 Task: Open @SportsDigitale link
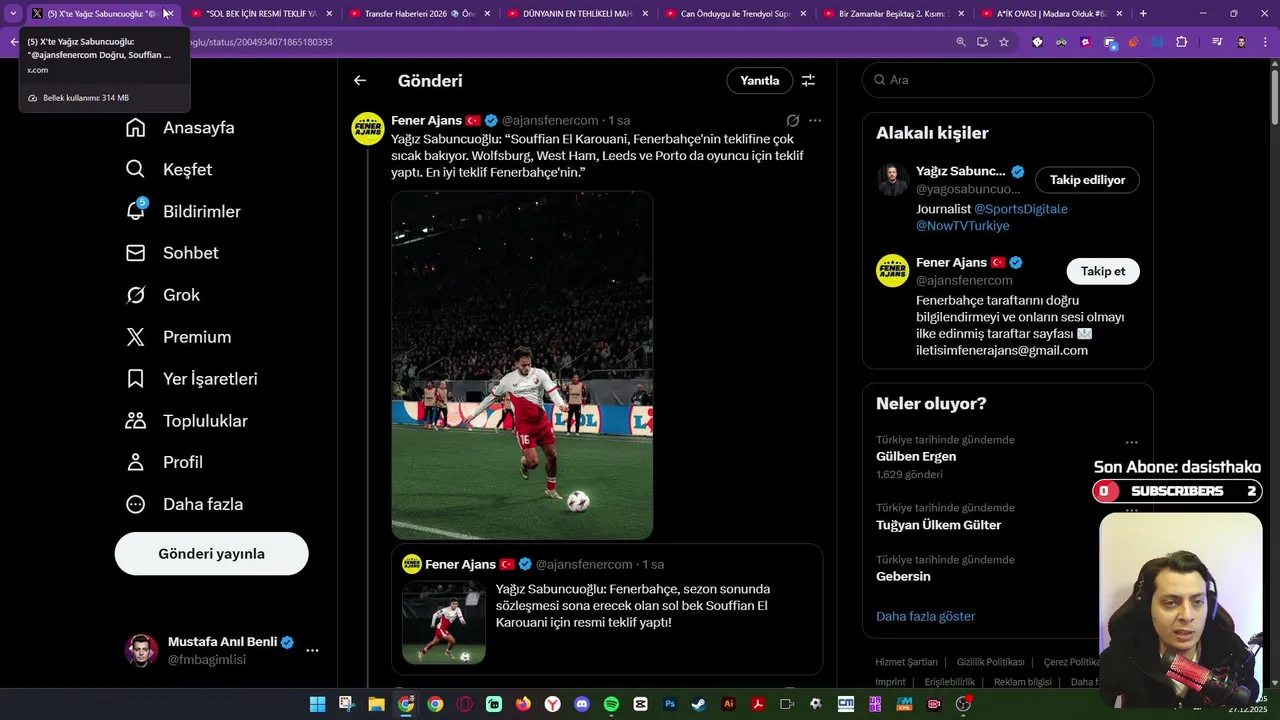point(1021,209)
